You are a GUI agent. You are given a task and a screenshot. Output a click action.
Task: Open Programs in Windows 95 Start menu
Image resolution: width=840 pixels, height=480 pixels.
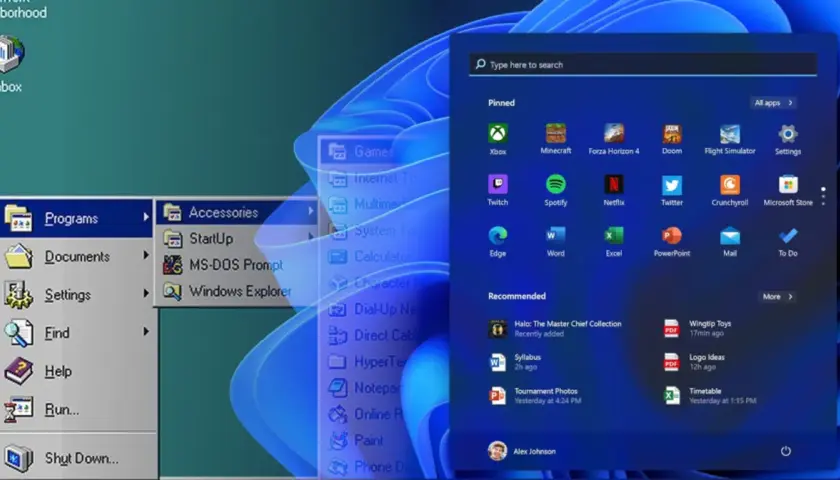(76, 218)
